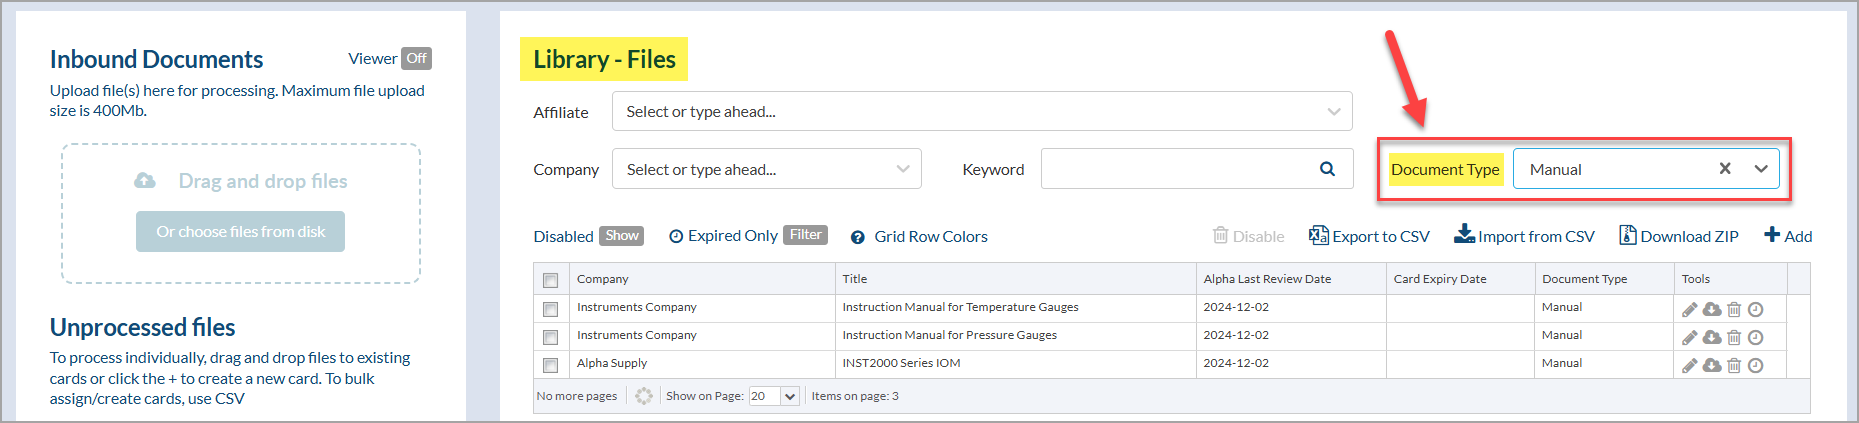Clear the Manual document type selection

(1725, 169)
